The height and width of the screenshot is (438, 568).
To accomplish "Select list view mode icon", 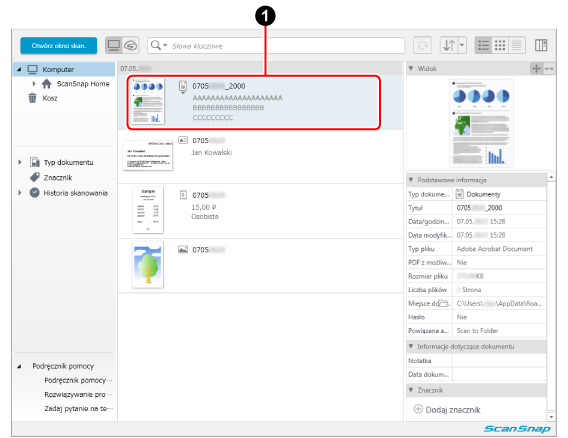I will click(484, 46).
